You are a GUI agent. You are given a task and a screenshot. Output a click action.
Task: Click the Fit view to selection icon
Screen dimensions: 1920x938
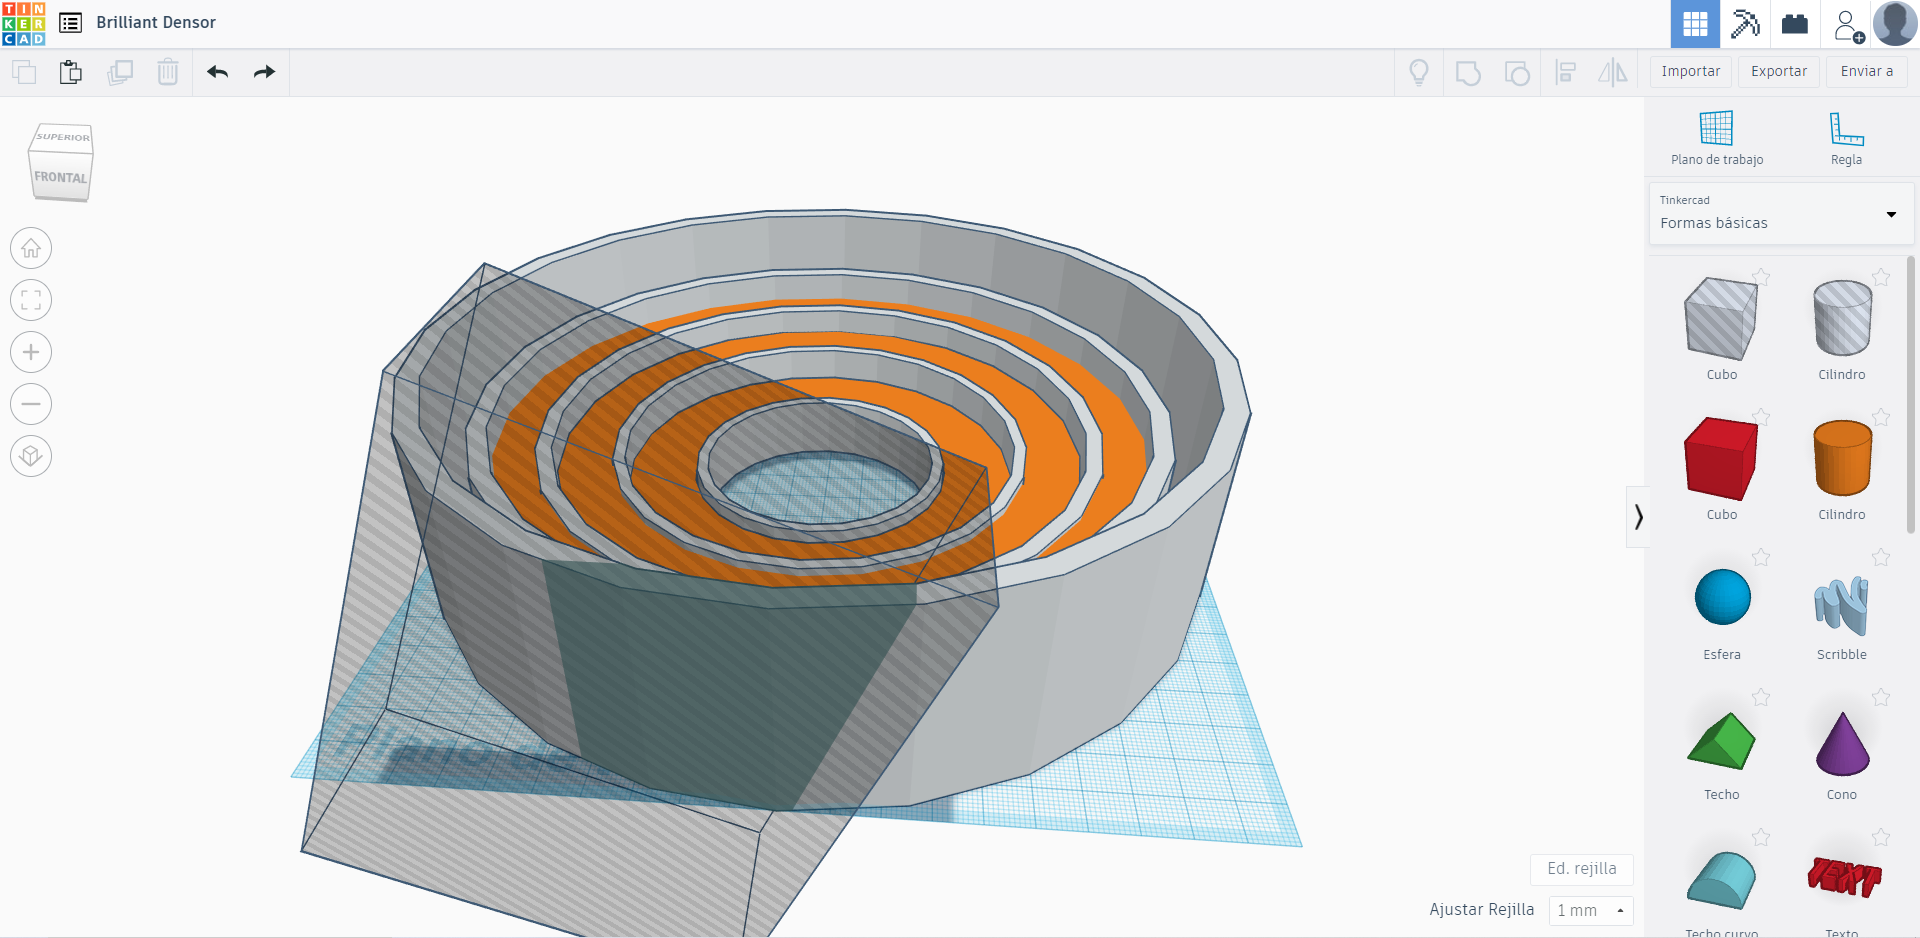[x=31, y=300]
